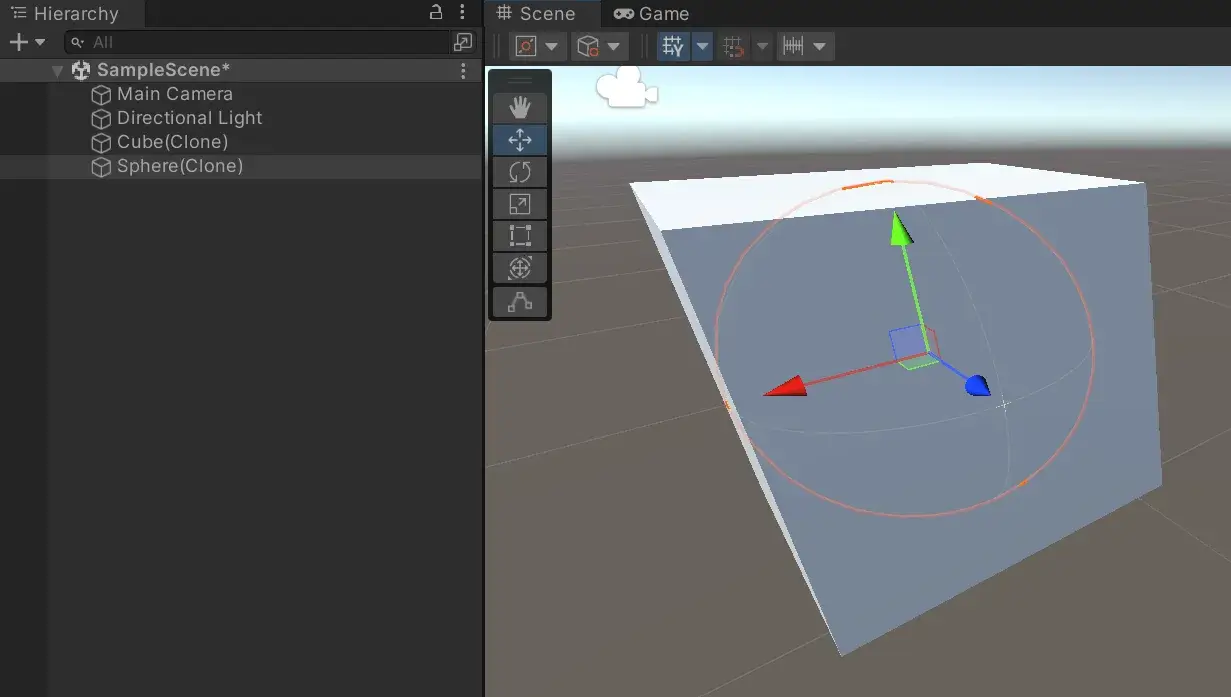Click the increment snapping ruler icon
This screenshot has width=1231, height=697.
click(794, 46)
